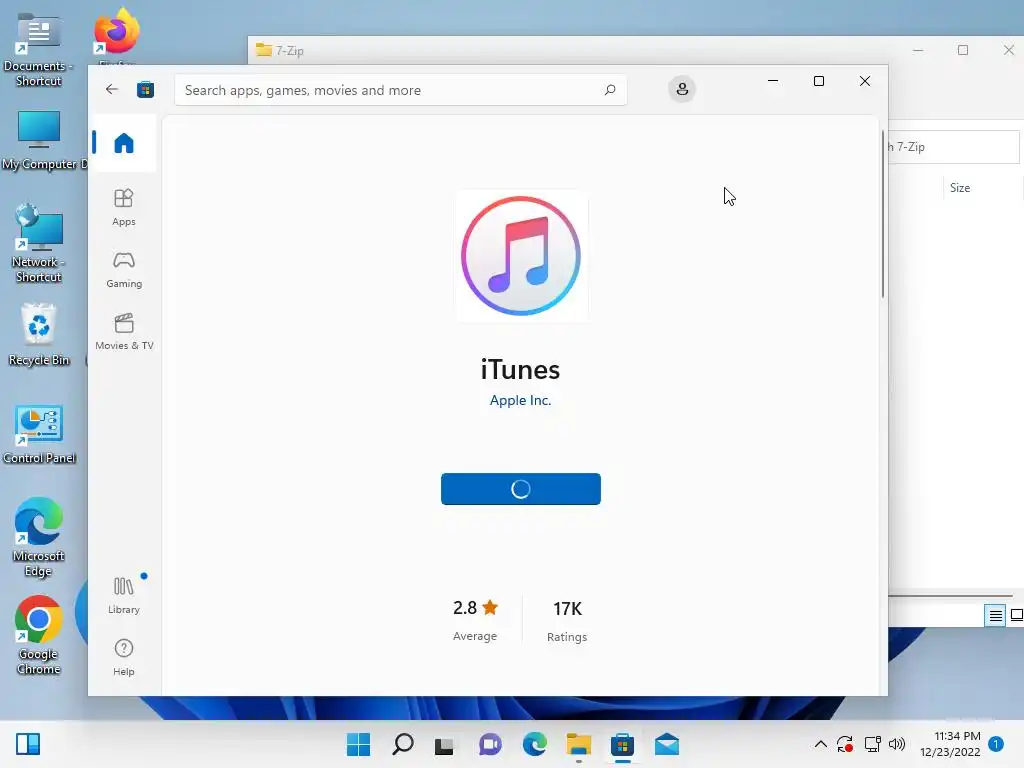1024x768 pixels.
Task: Open File Explorer from taskbar
Action: (x=579, y=744)
